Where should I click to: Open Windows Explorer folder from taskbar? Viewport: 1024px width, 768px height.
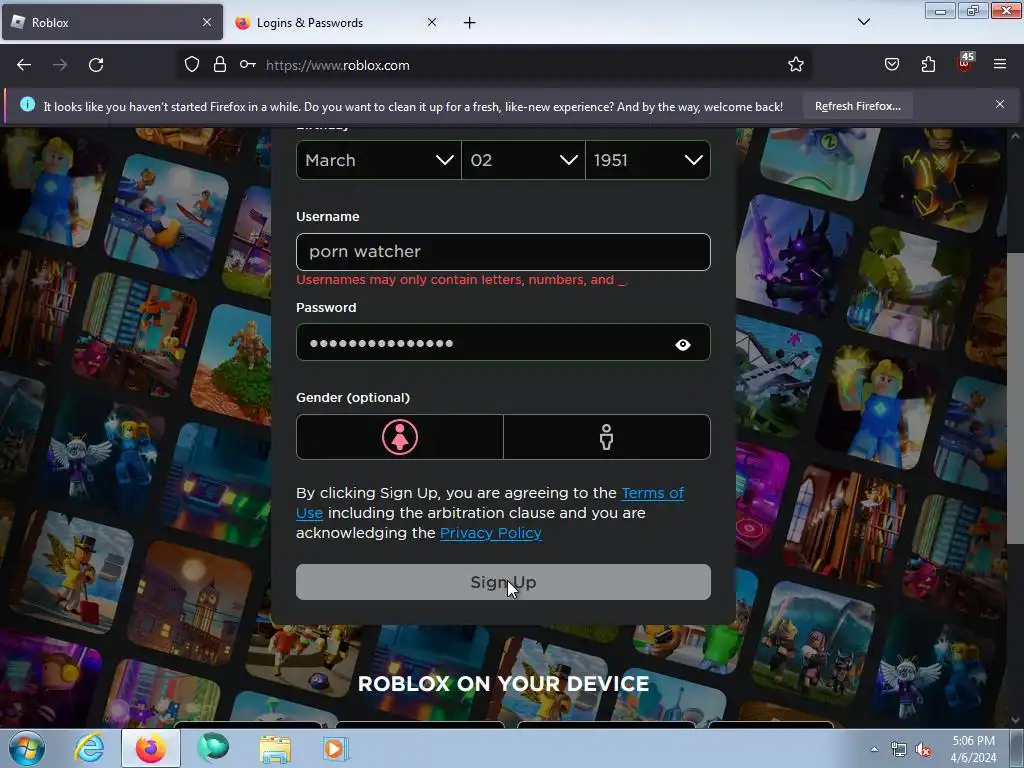click(x=275, y=749)
